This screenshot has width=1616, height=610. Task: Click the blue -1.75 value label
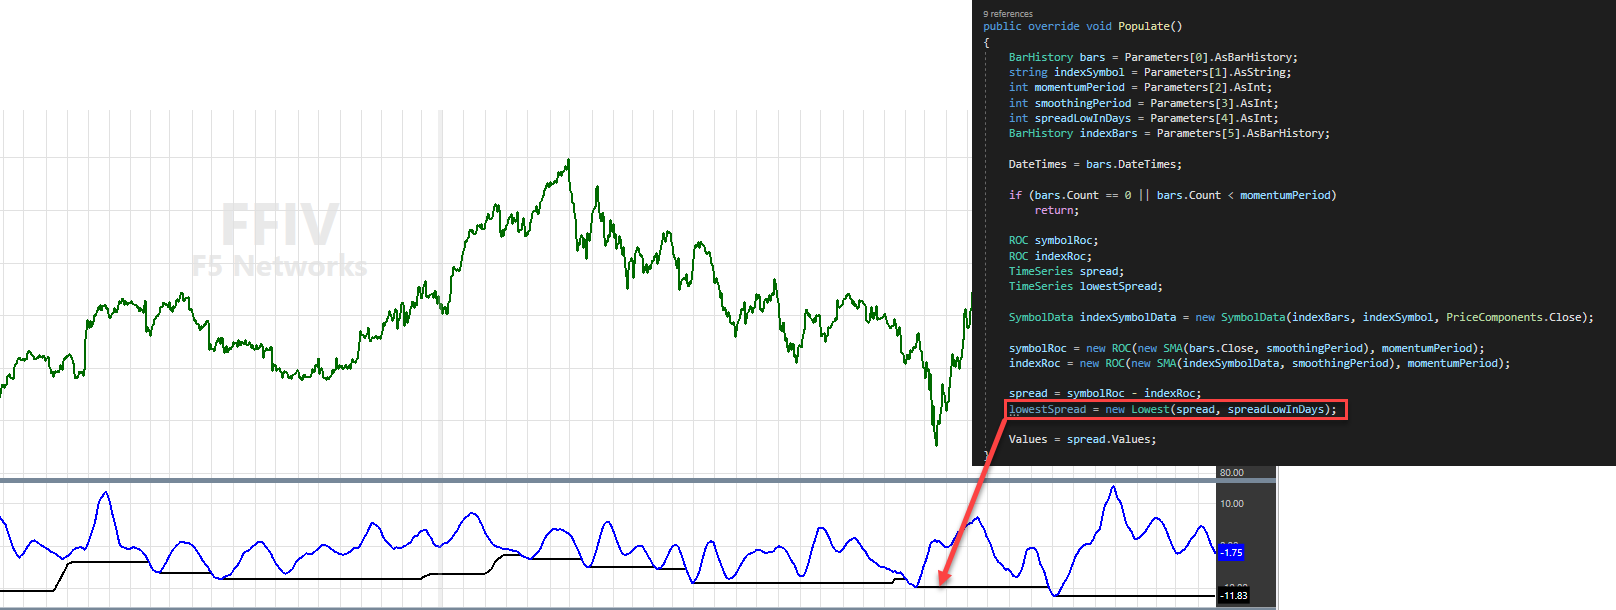[1231, 552]
